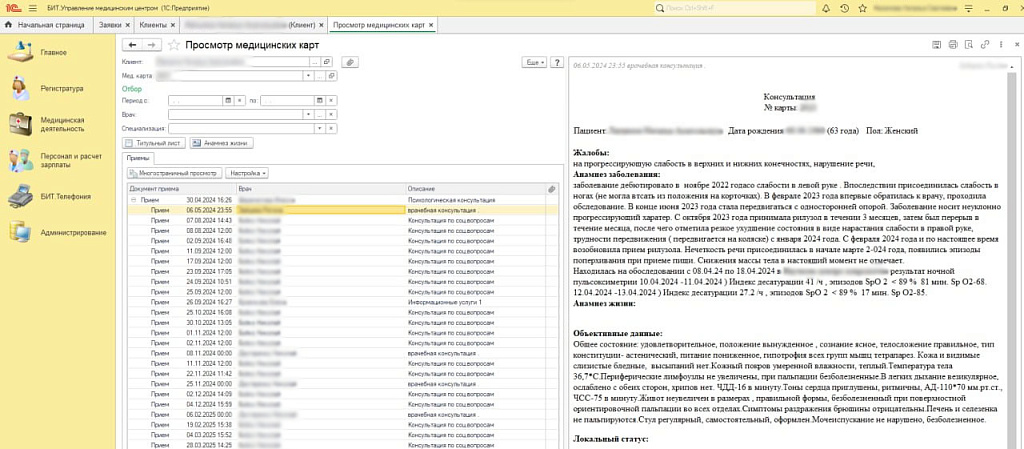This screenshot has width=1024, height=449.
Task: Go forward with the right arrow button
Action: (152, 44)
